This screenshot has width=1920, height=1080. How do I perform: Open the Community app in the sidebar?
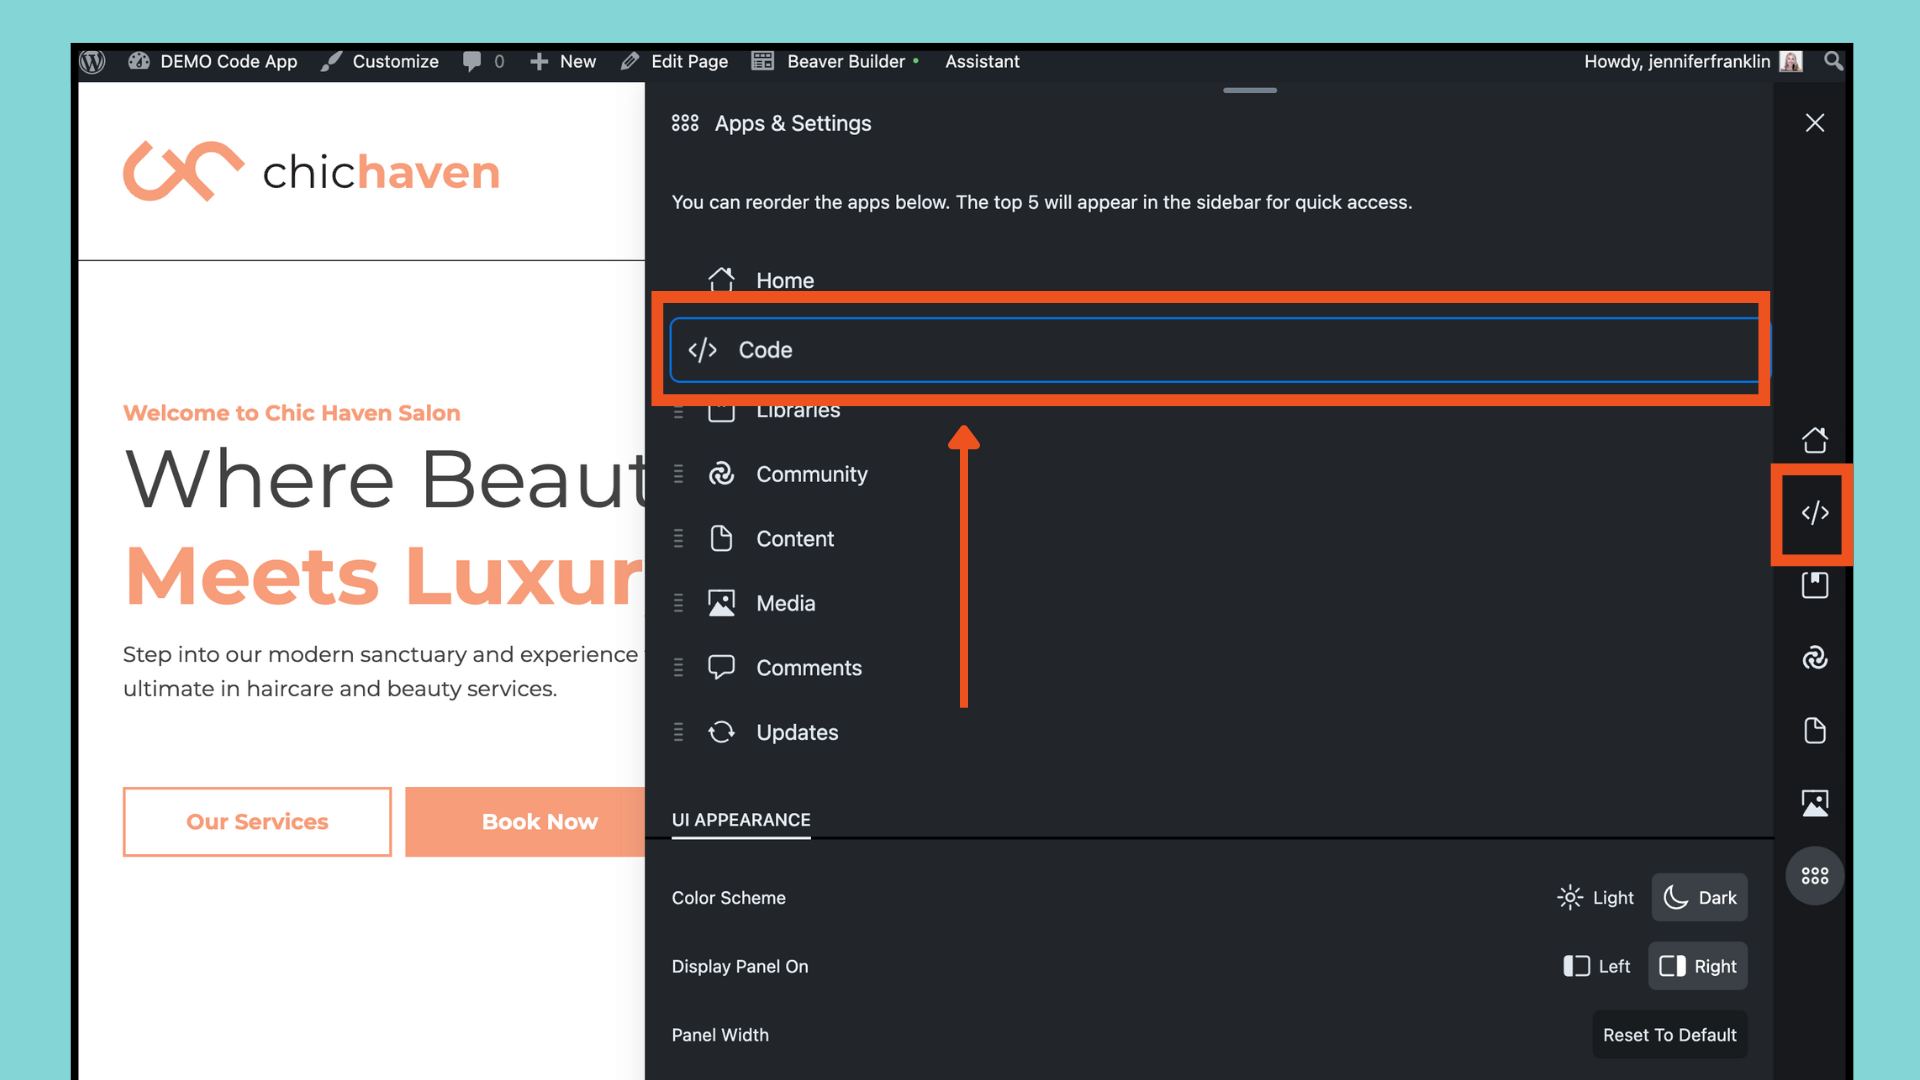[x=1814, y=658]
